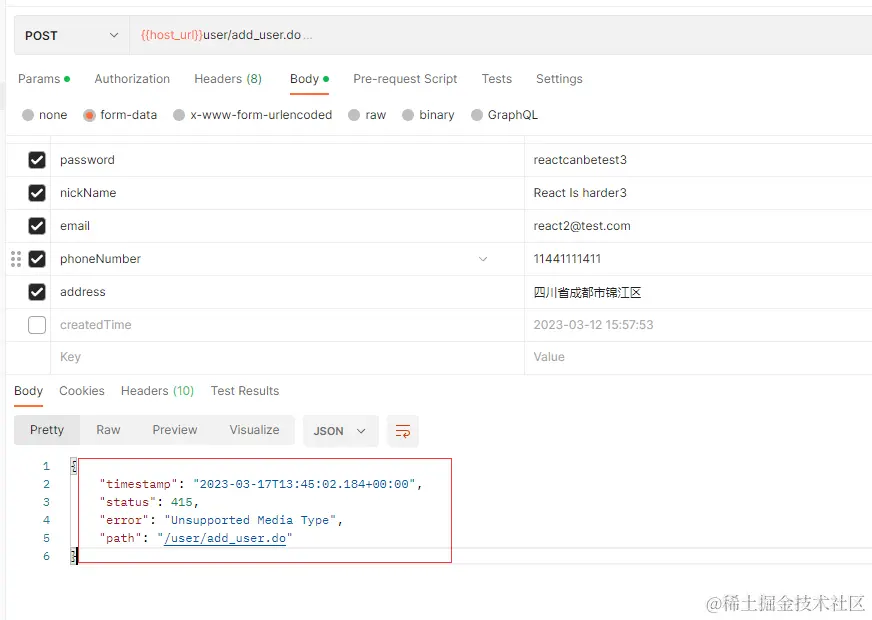Viewport: 872px width, 620px height.
Task: Click the empty Key input field
Action: click(287, 357)
